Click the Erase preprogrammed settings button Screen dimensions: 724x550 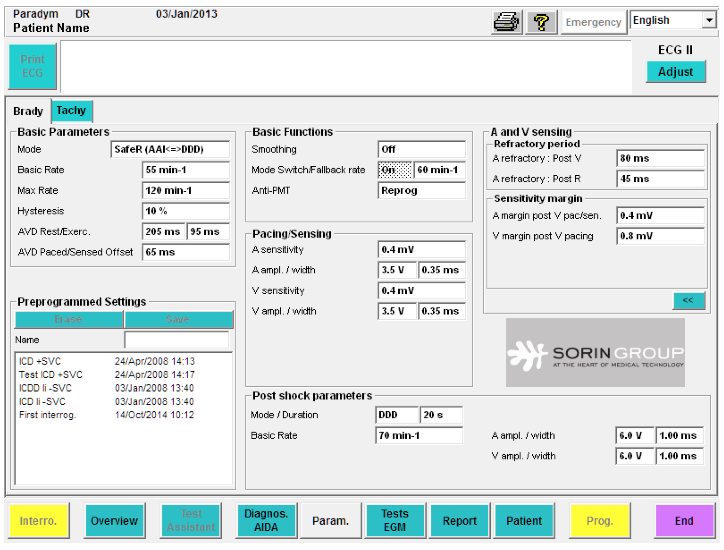tap(69, 320)
